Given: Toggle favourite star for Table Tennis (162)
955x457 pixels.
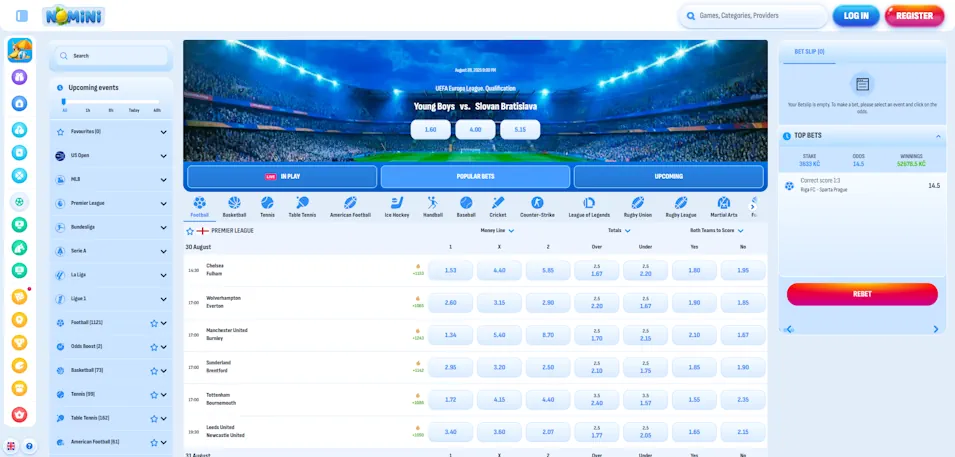Looking at the screenshot, I should pos(154,419).
